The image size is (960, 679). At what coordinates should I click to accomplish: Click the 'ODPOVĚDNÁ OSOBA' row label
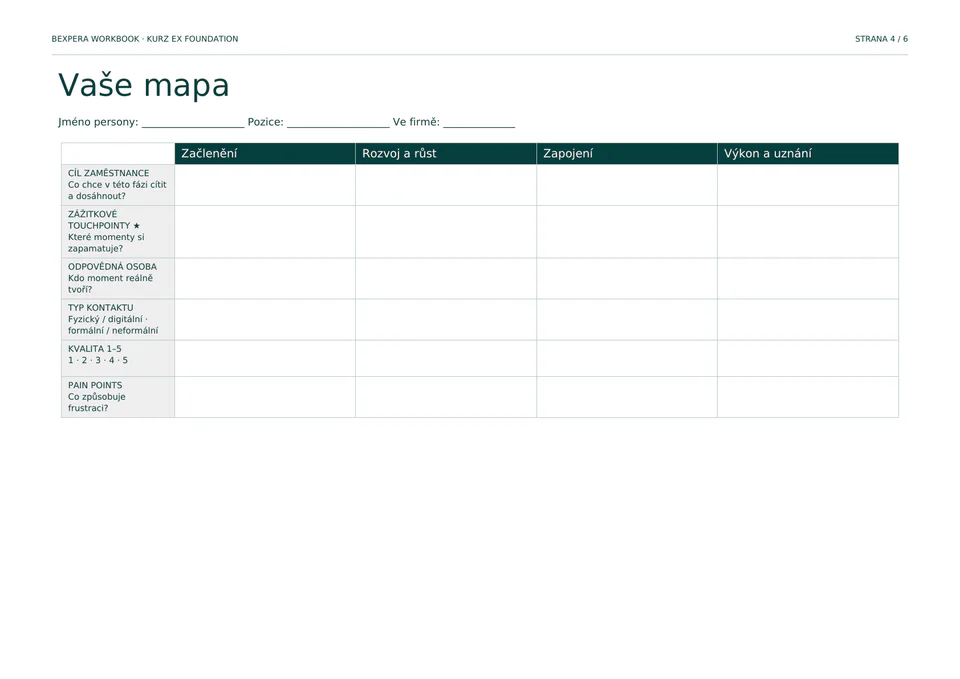[x=112, y=266]
